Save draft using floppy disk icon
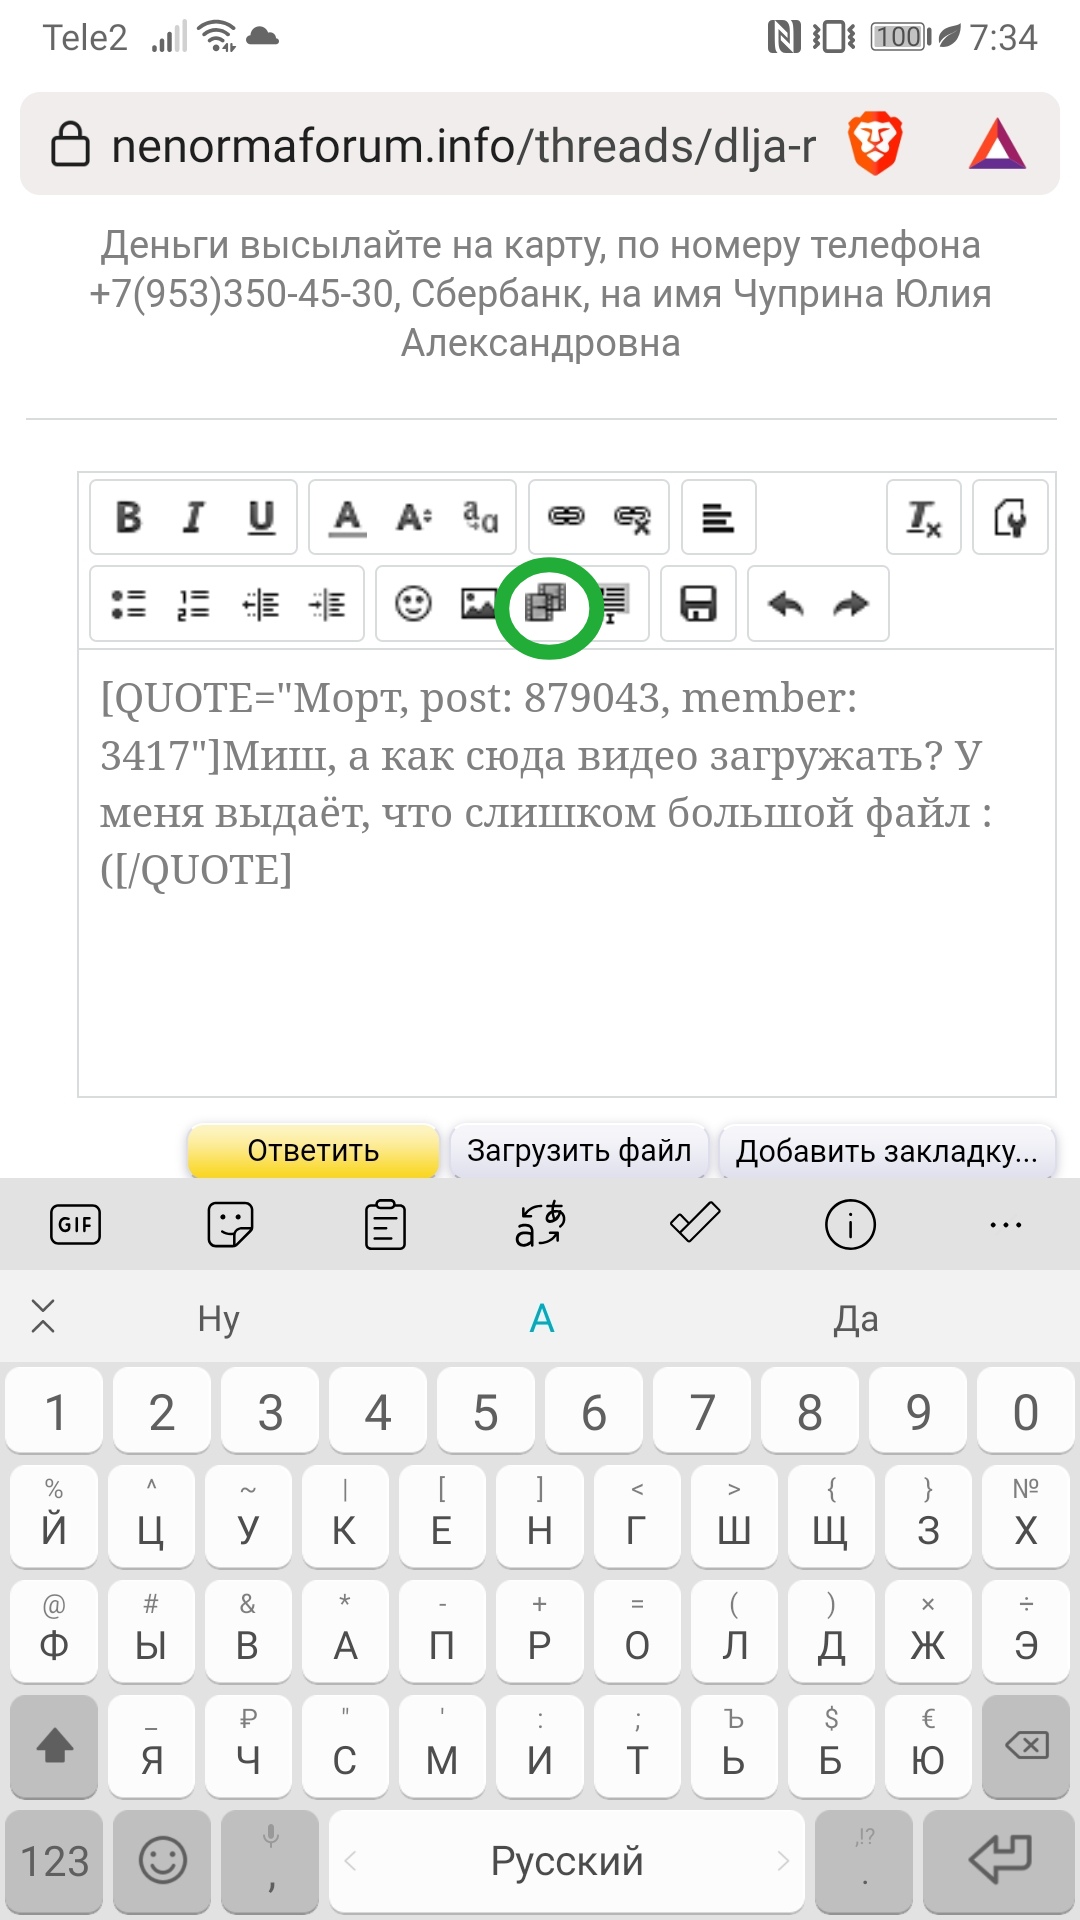1080x1920 pixels. click(x=698, y=604)
